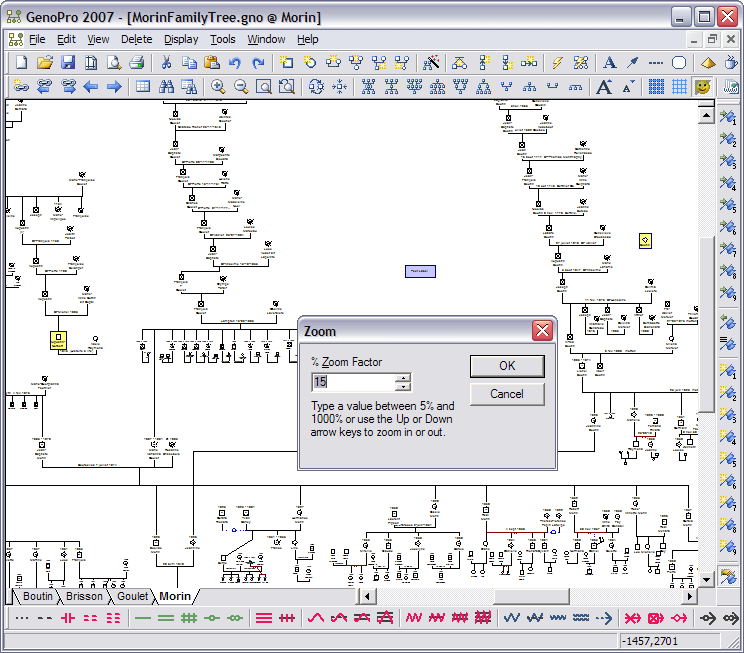Click the orange pyramid toolbar icon

click(708, 62)
